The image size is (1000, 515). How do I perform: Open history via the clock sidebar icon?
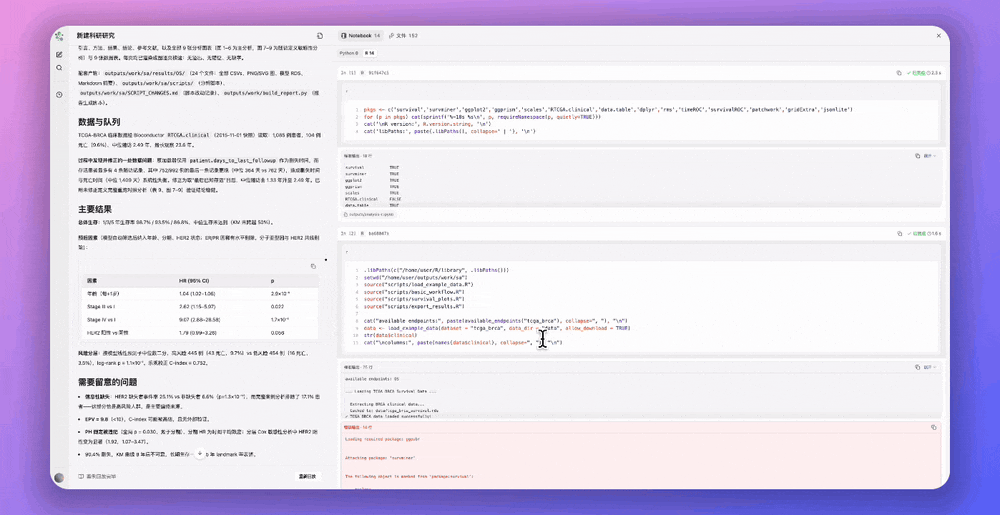pyautogui.click(x=59, y=94)
